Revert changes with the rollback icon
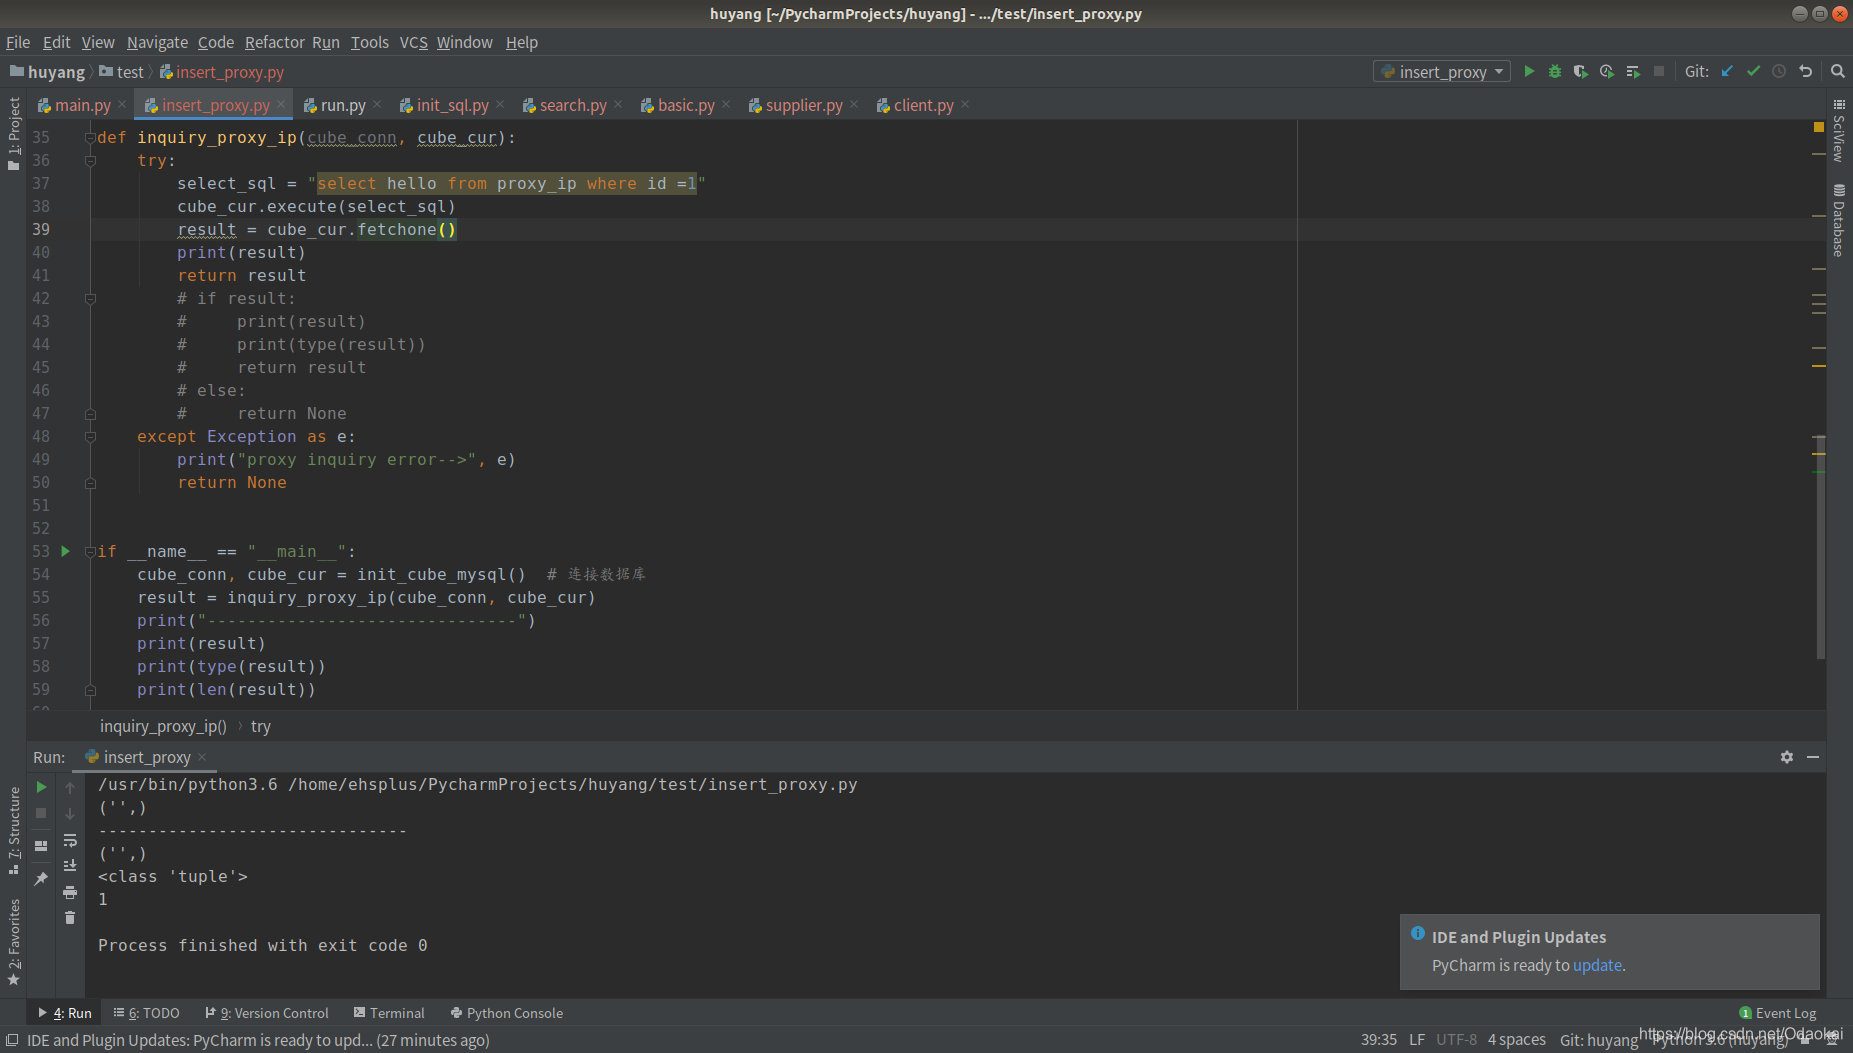The height and width of the screenshot is (1053, 1853). click(x=1805, y=71)
